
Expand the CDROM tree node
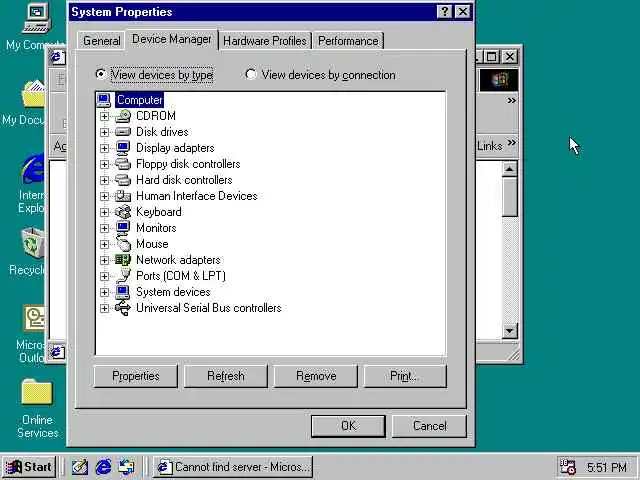(x=104, y=116)
